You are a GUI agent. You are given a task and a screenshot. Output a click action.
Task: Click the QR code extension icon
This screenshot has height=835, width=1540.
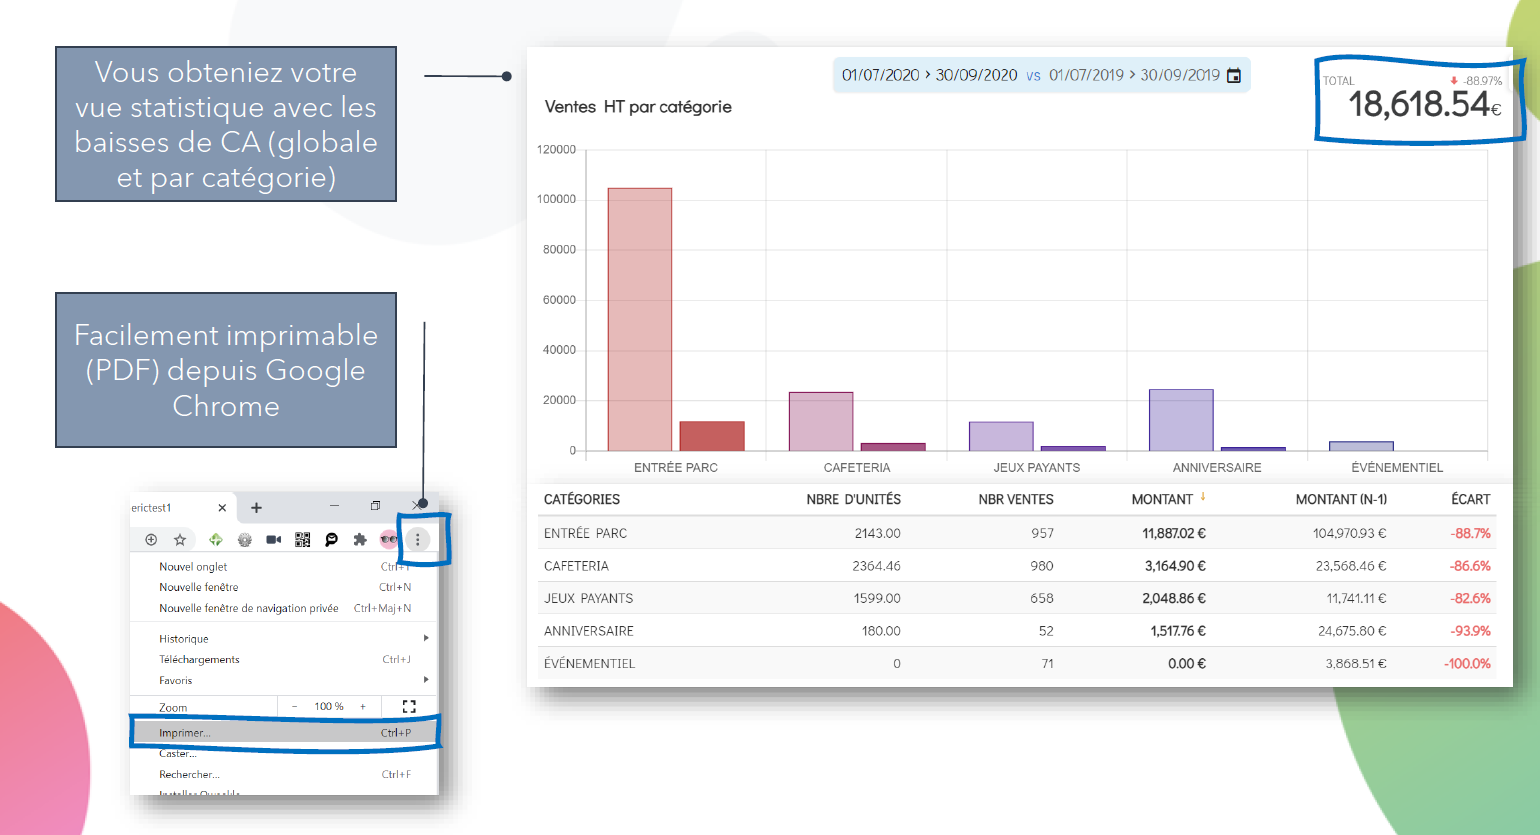[x=303, y=540]
